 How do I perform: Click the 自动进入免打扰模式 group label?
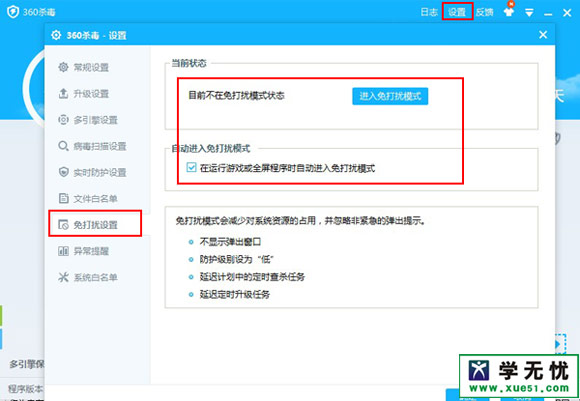[x=211, y=149]
